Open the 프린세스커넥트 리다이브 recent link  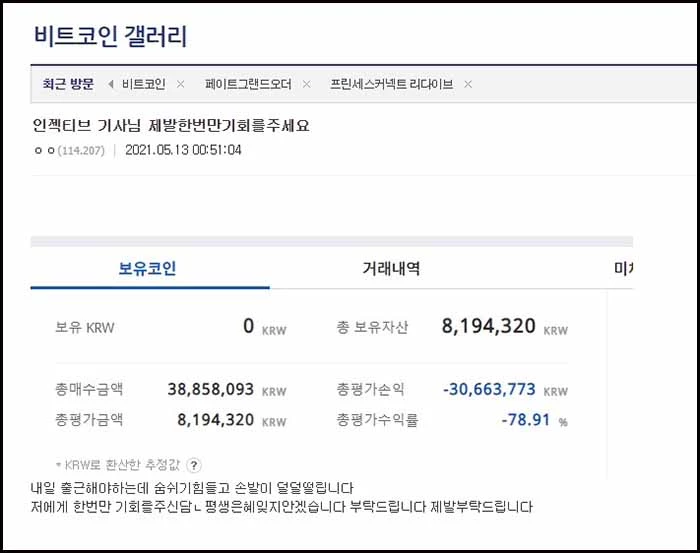coord(392,84)
